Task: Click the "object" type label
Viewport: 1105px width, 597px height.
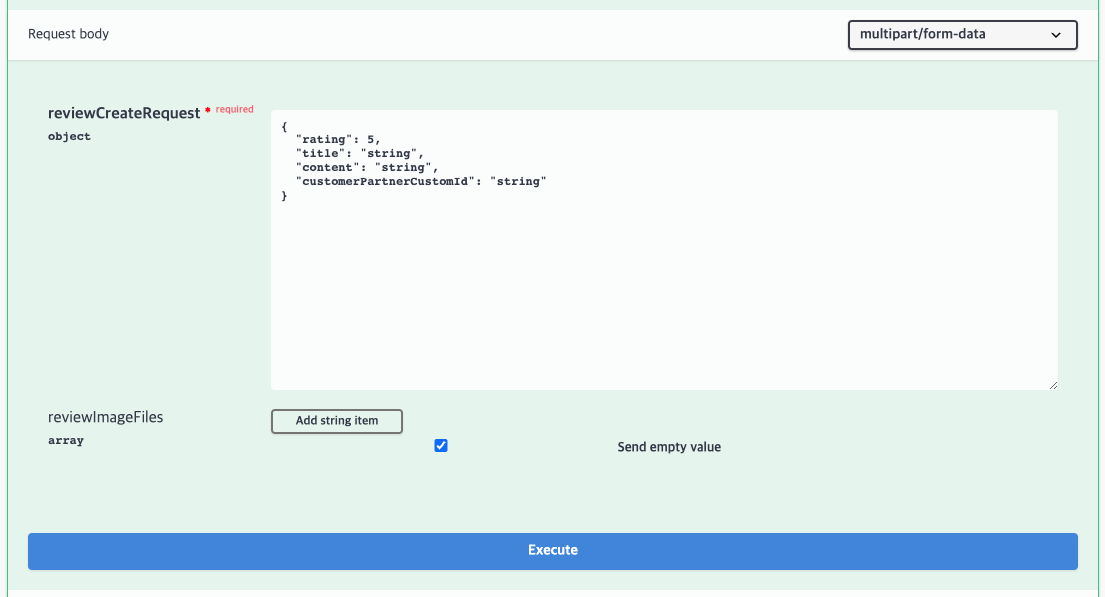Action: tap(69, 136)
